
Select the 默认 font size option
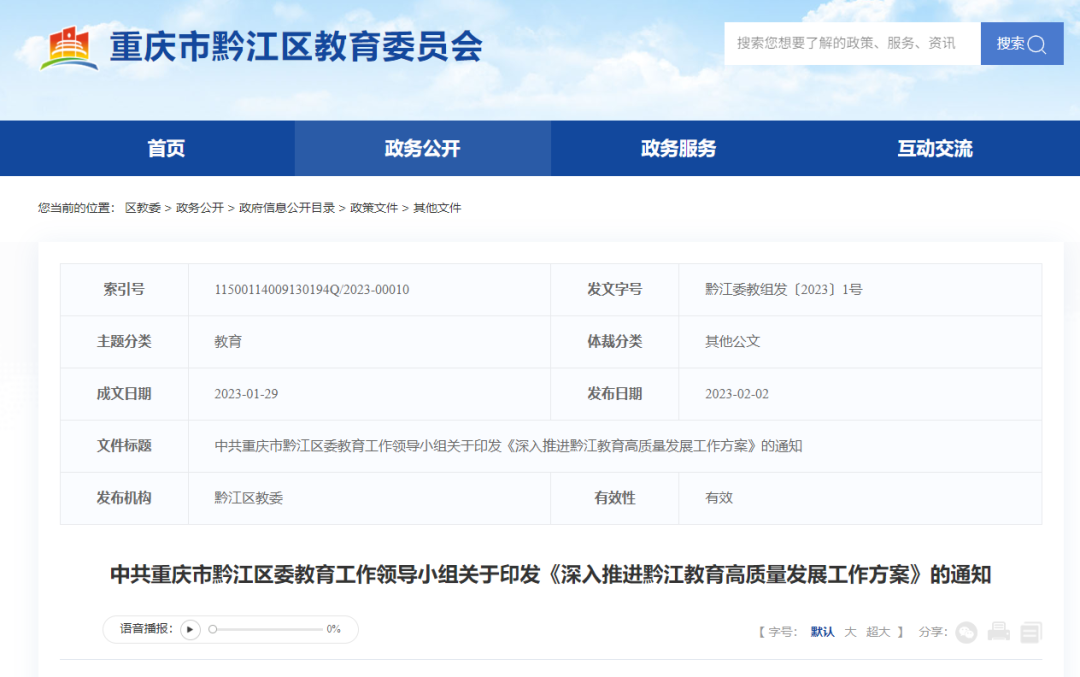[821, 632]
